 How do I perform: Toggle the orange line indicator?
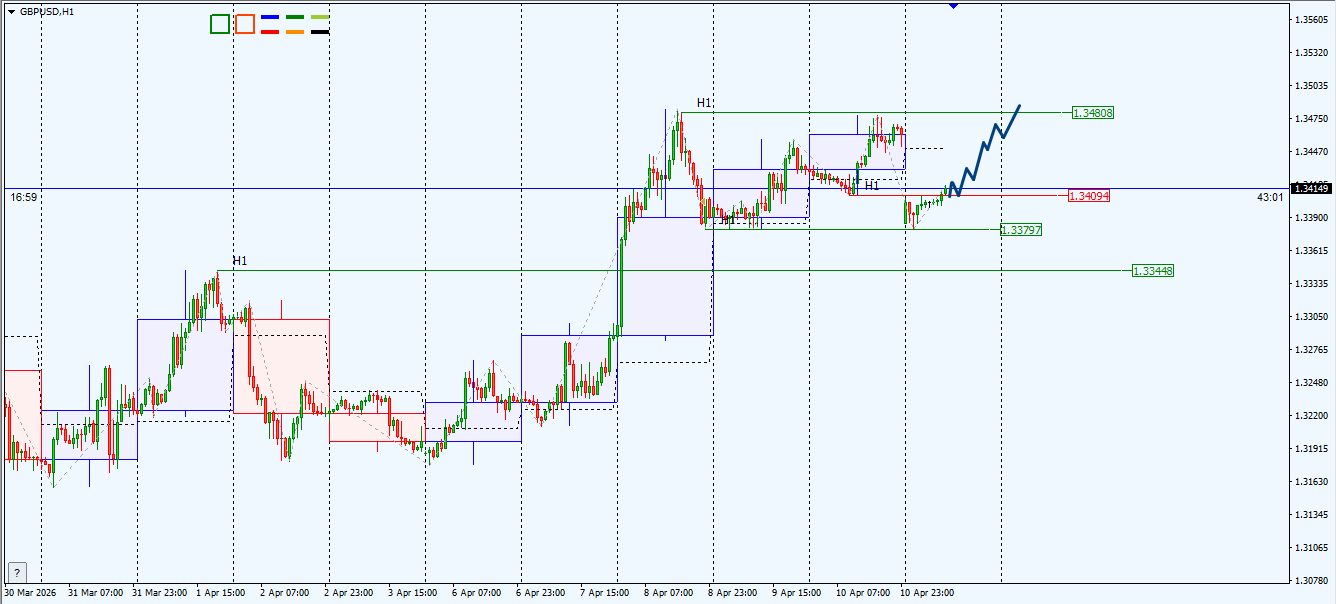point(295,32)
